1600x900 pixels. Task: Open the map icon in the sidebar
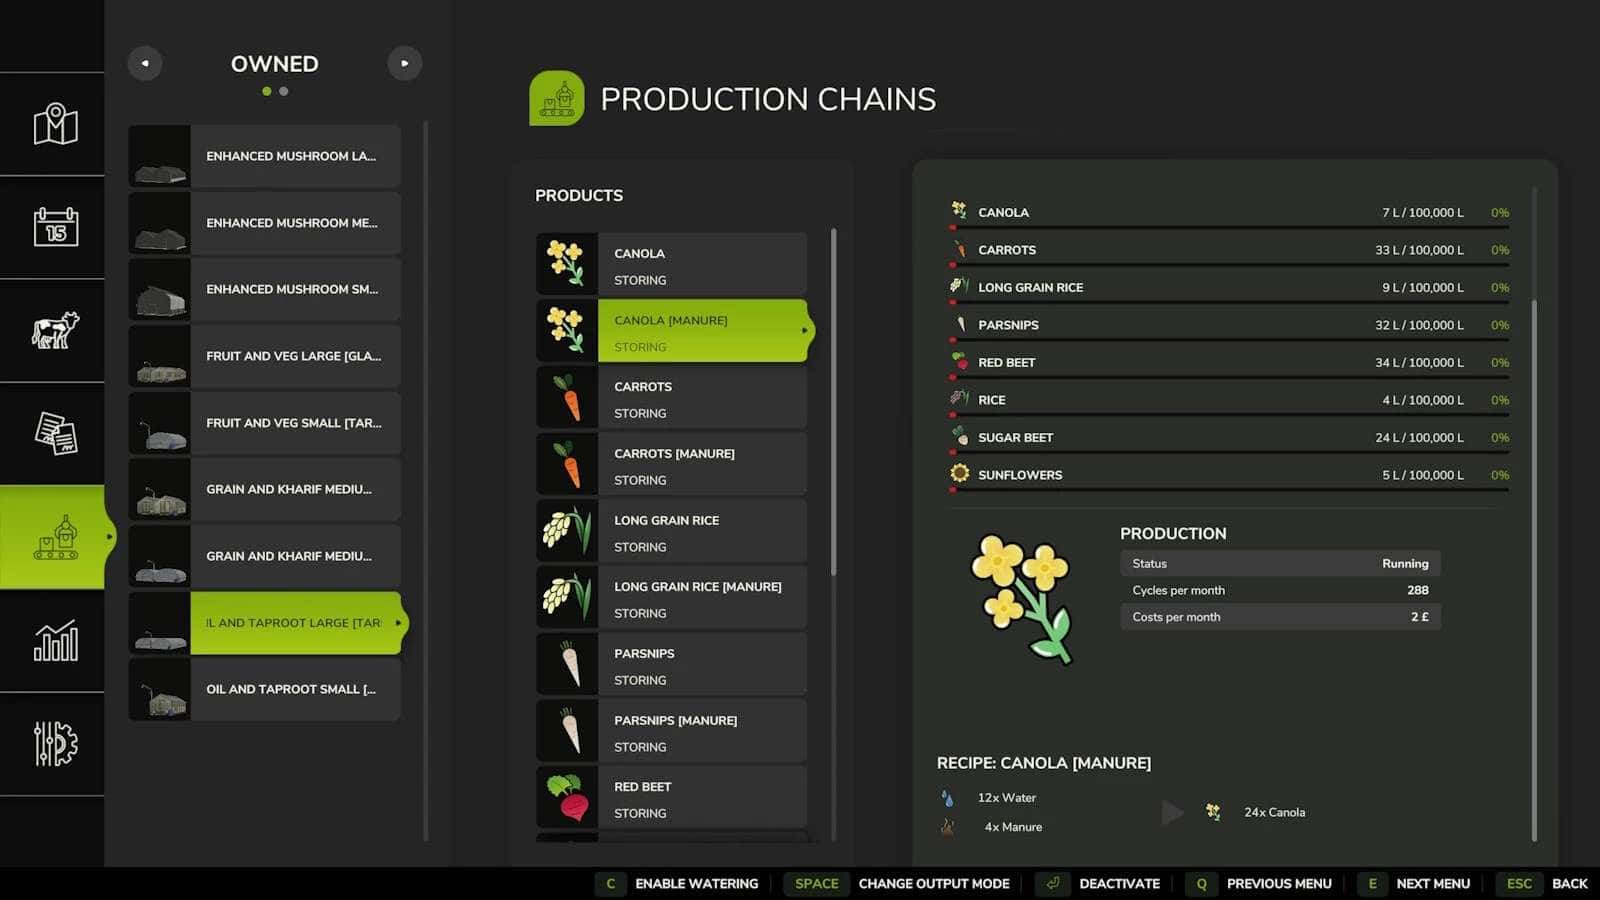[x=55, y=124]
